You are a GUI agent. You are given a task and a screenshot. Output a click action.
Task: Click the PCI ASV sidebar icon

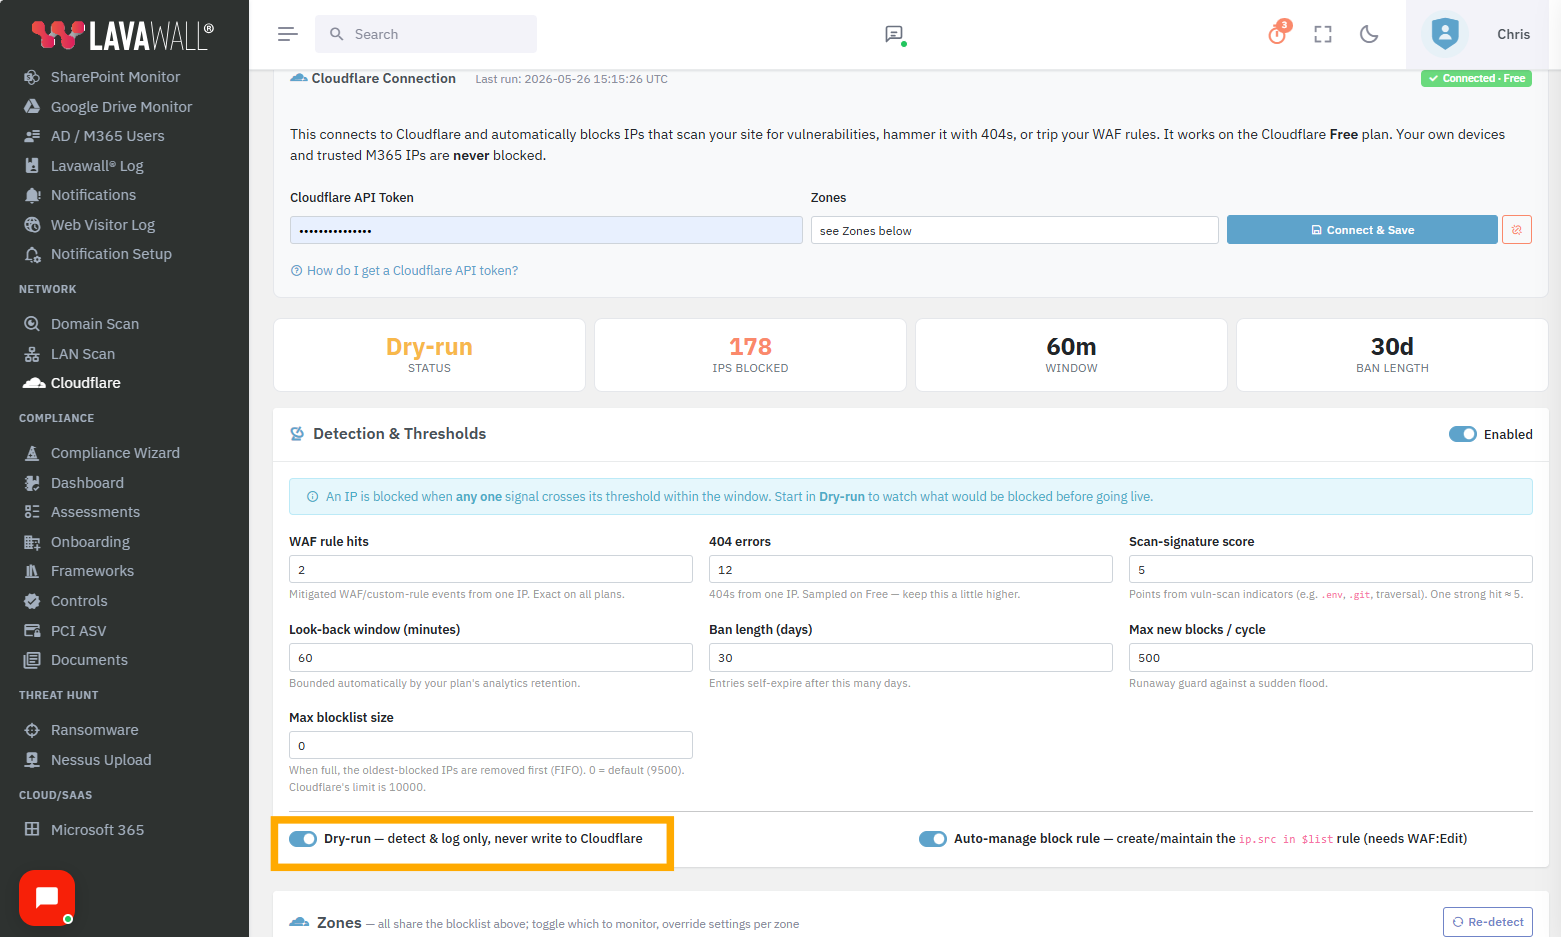tap(32, 631)
